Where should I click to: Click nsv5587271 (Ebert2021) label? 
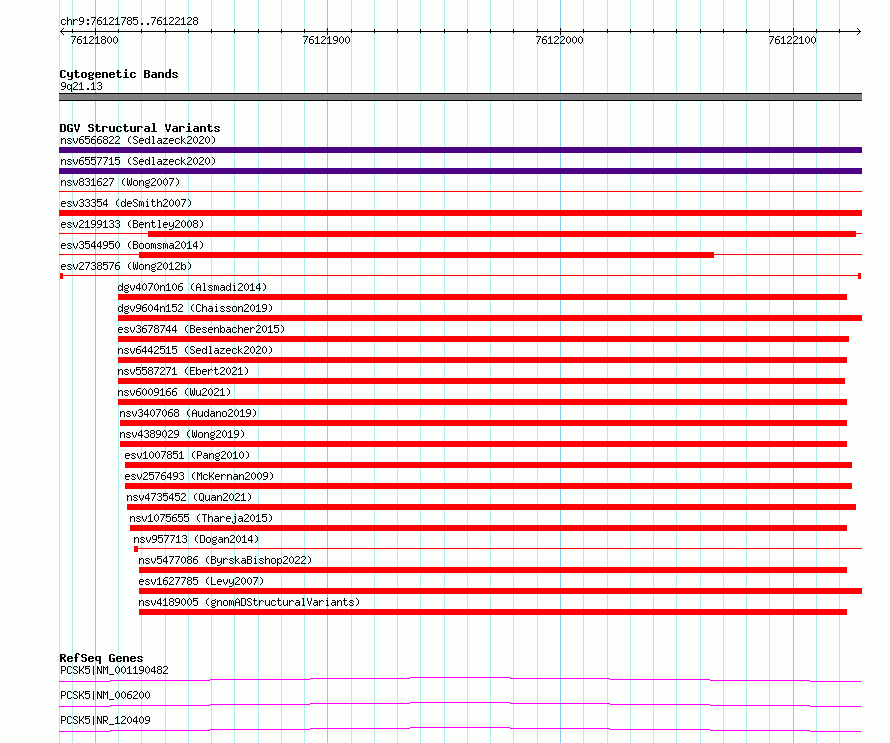coord(183,371)
